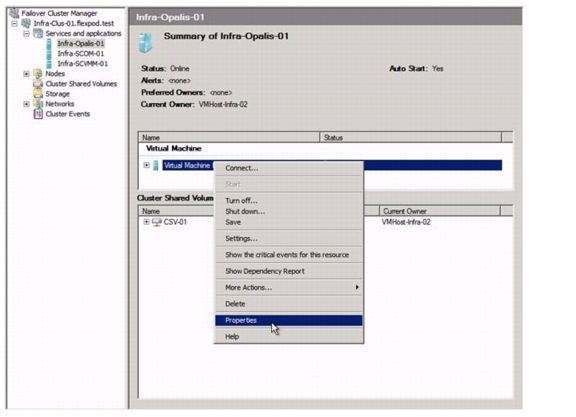Screen dimensions: 576x417
Task: Click the Nodes icon in tree
Action: 38,73
